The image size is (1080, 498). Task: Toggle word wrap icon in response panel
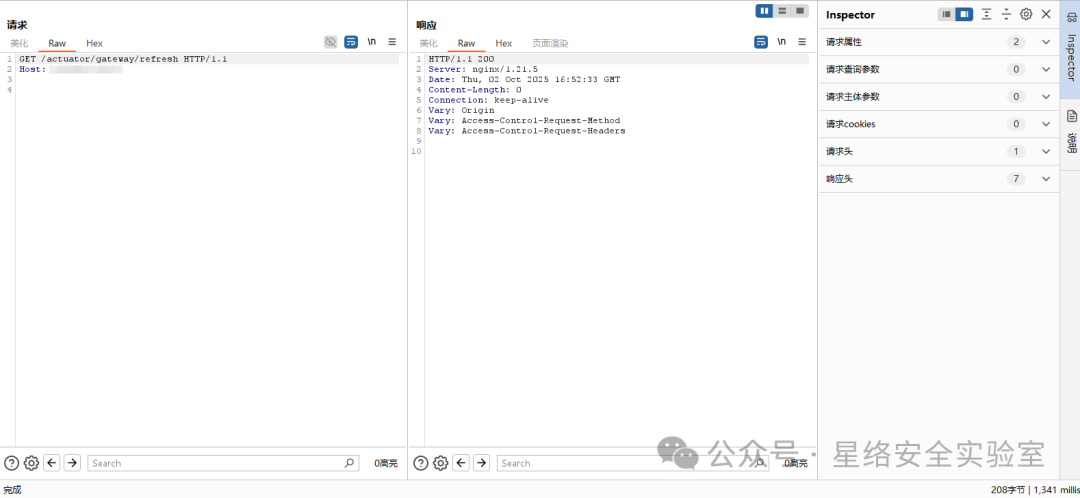click(760, 42)
